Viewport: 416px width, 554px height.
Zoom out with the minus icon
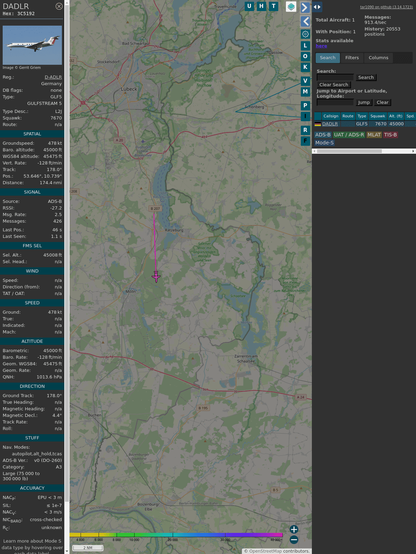point(294,540)
